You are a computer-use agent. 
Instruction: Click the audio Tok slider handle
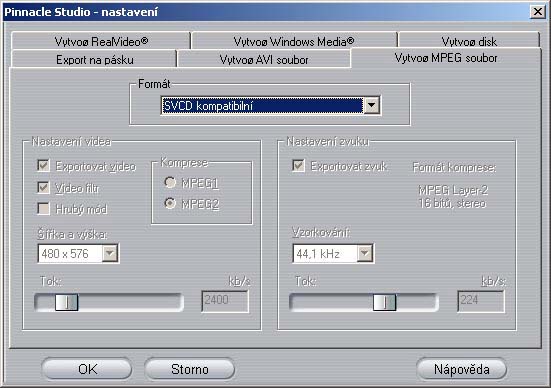click(384, 302)
